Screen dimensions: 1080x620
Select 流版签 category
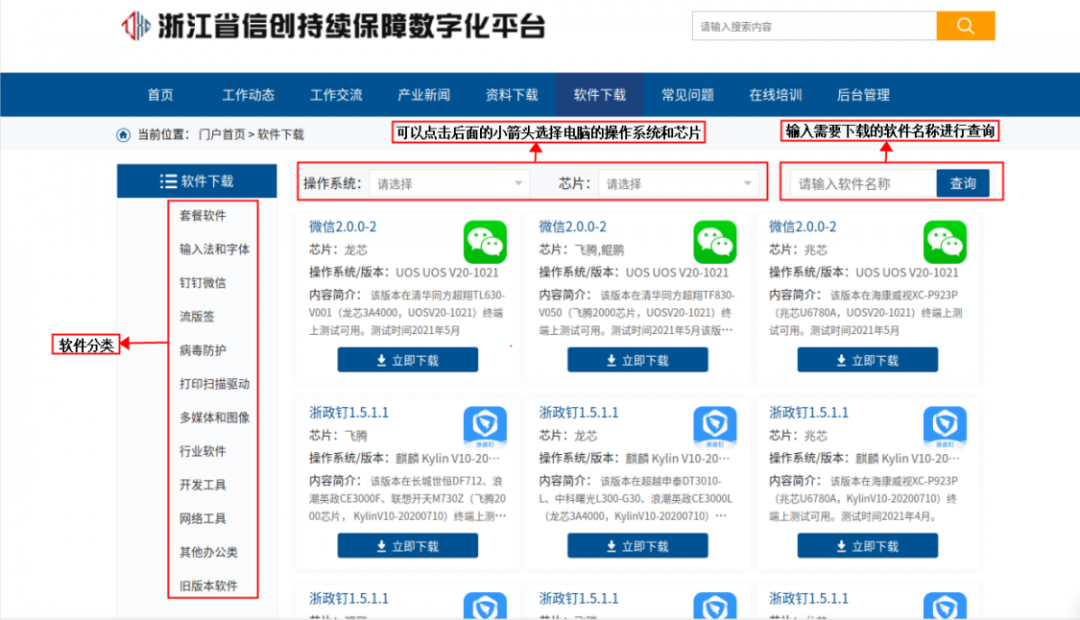[197, 317]
